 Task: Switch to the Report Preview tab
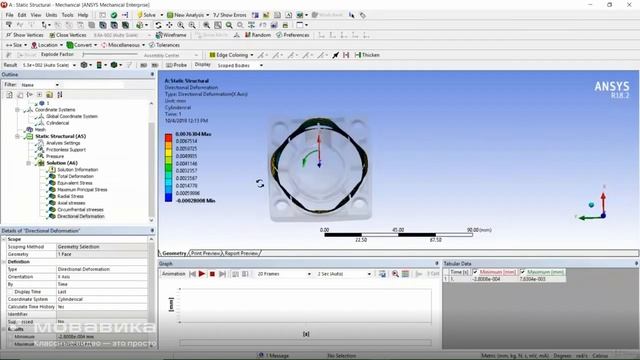[x=241, y=253]
